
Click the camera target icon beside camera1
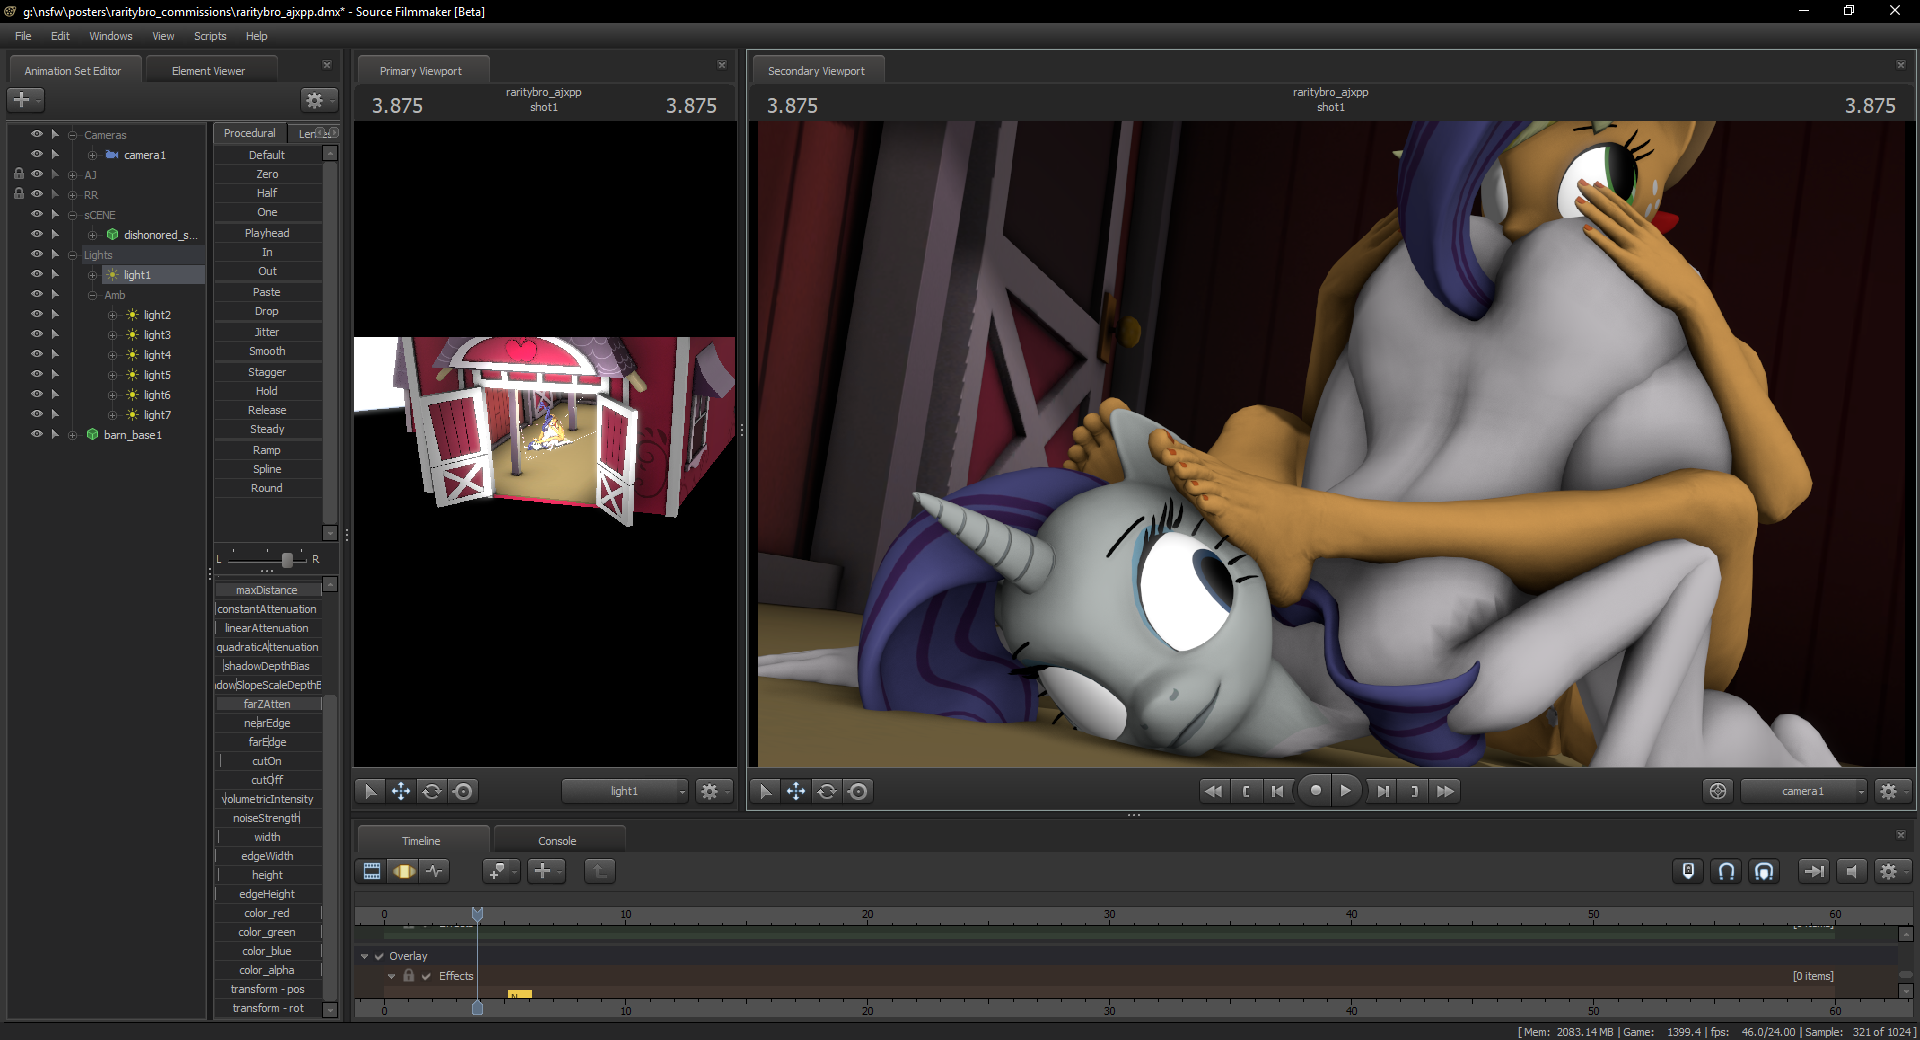[1718, 791]
